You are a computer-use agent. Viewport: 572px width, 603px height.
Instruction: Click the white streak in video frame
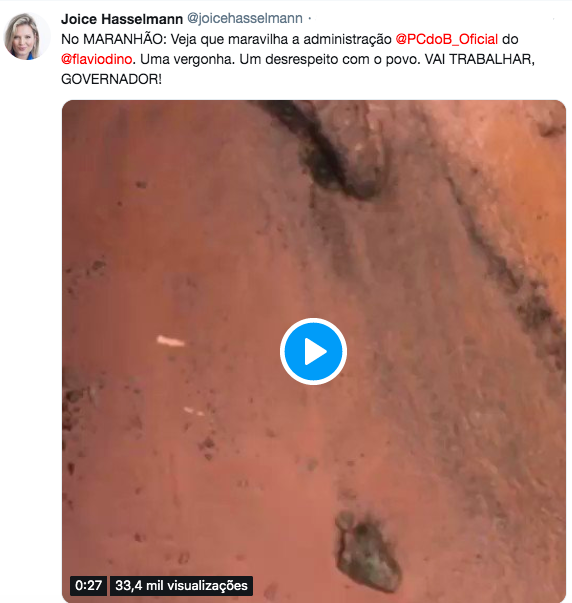click(170, 341)
